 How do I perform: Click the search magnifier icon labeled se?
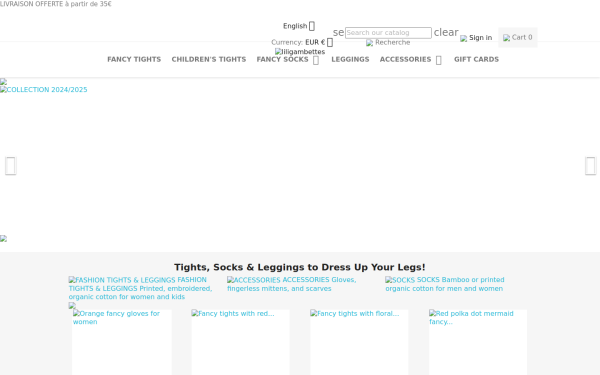338,33
